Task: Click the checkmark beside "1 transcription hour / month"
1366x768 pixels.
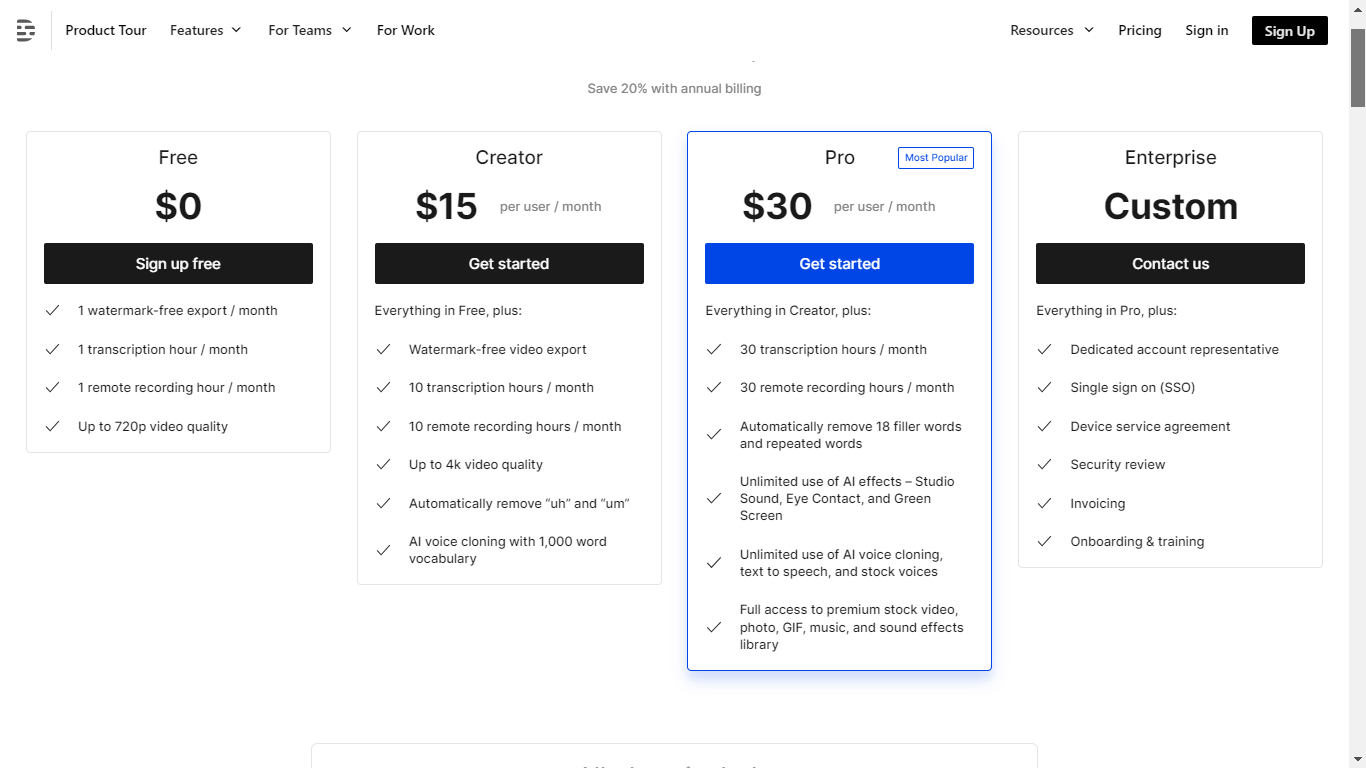Action: (53, 349)
